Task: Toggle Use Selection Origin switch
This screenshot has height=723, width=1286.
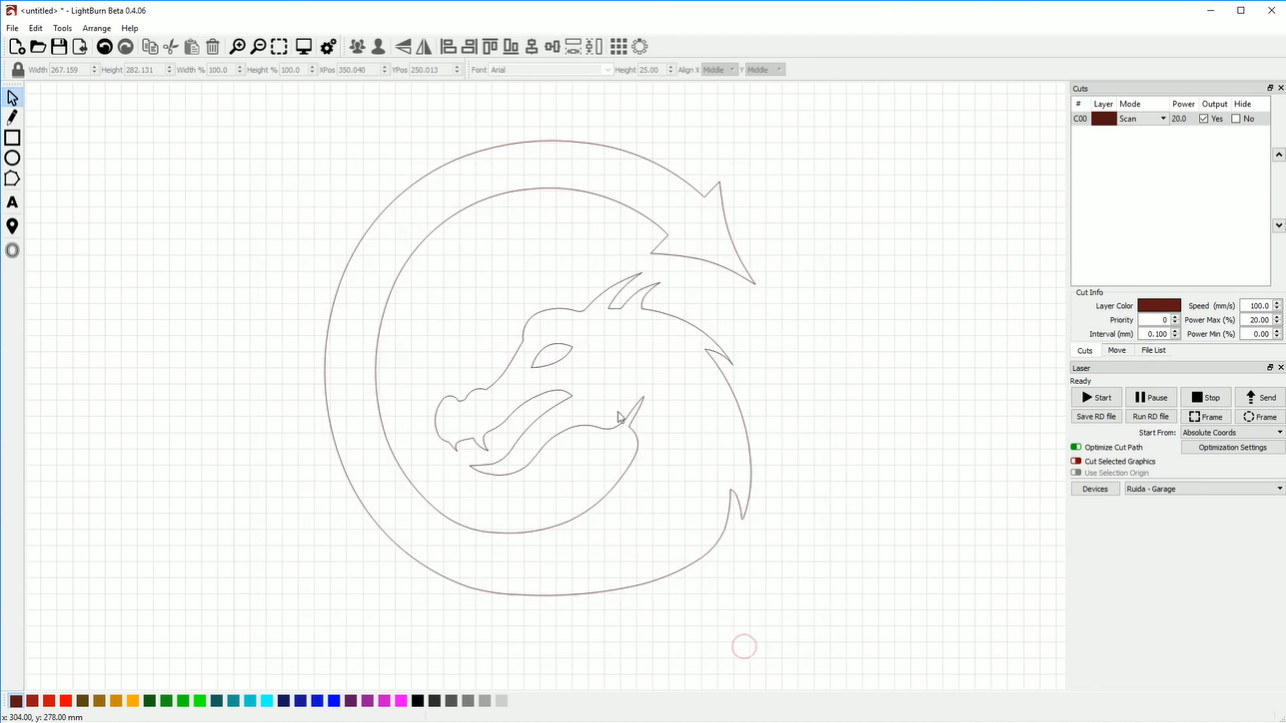Action: coord(1076,473)
